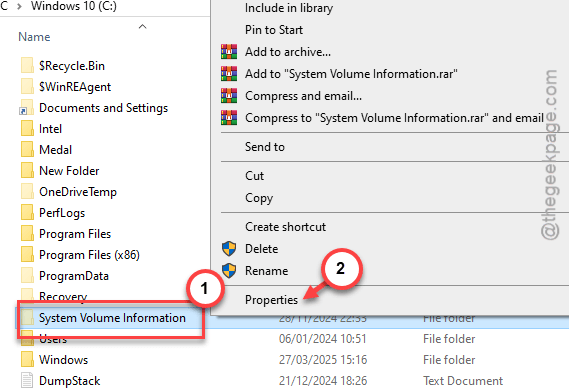The image size is (569, 390).
Task: Click the sort arrow above the Name column
Action: 143,26
